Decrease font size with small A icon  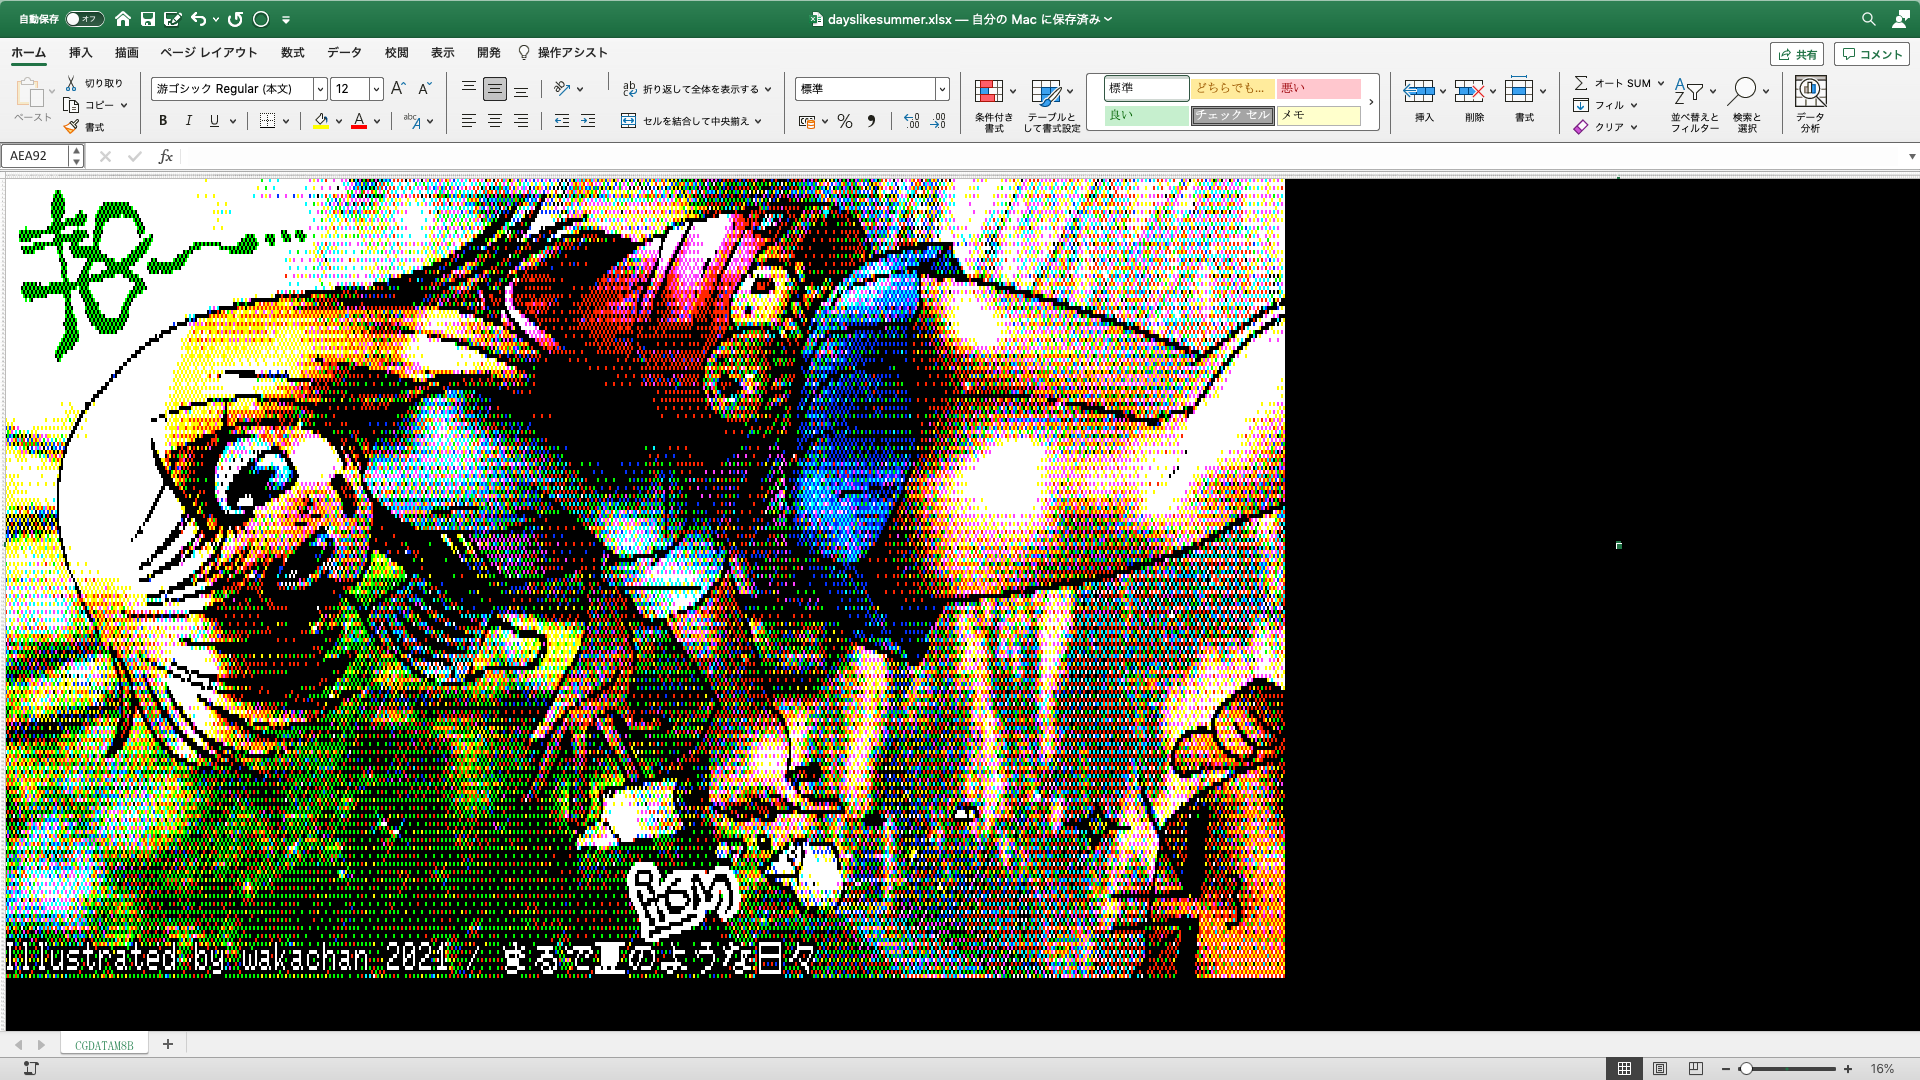pos(424,89)
